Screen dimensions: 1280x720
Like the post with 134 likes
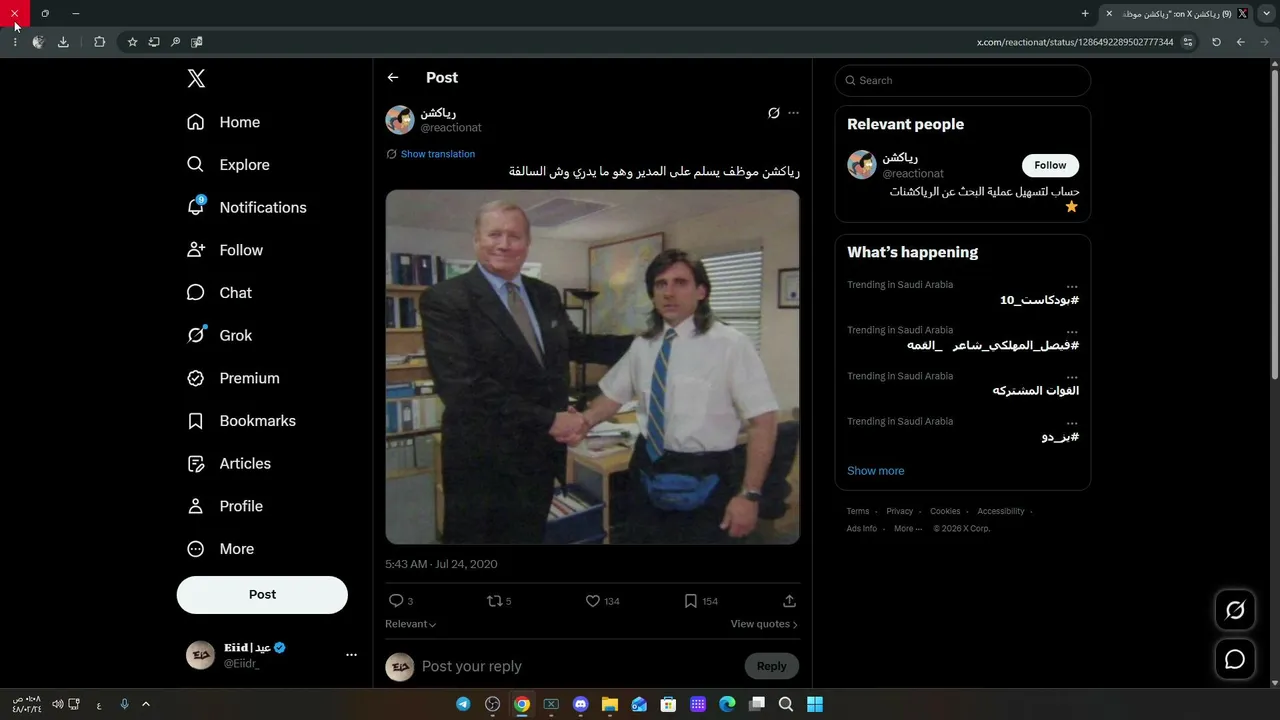(593, 601)
